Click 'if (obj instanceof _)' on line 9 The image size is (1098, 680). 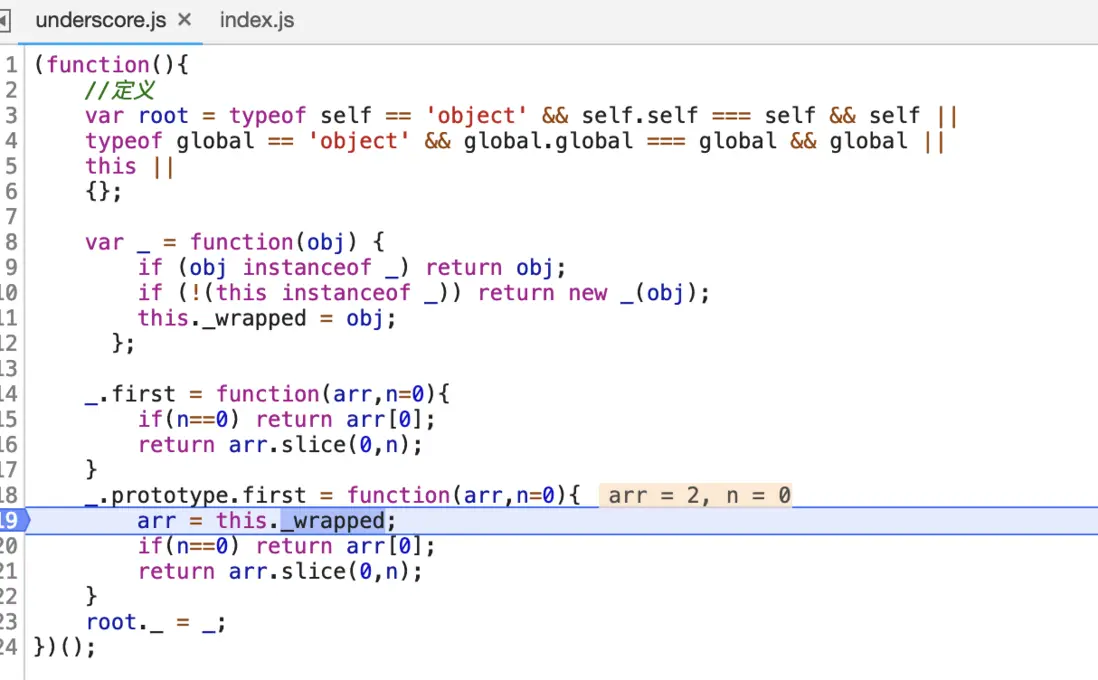tap(274, 268)
